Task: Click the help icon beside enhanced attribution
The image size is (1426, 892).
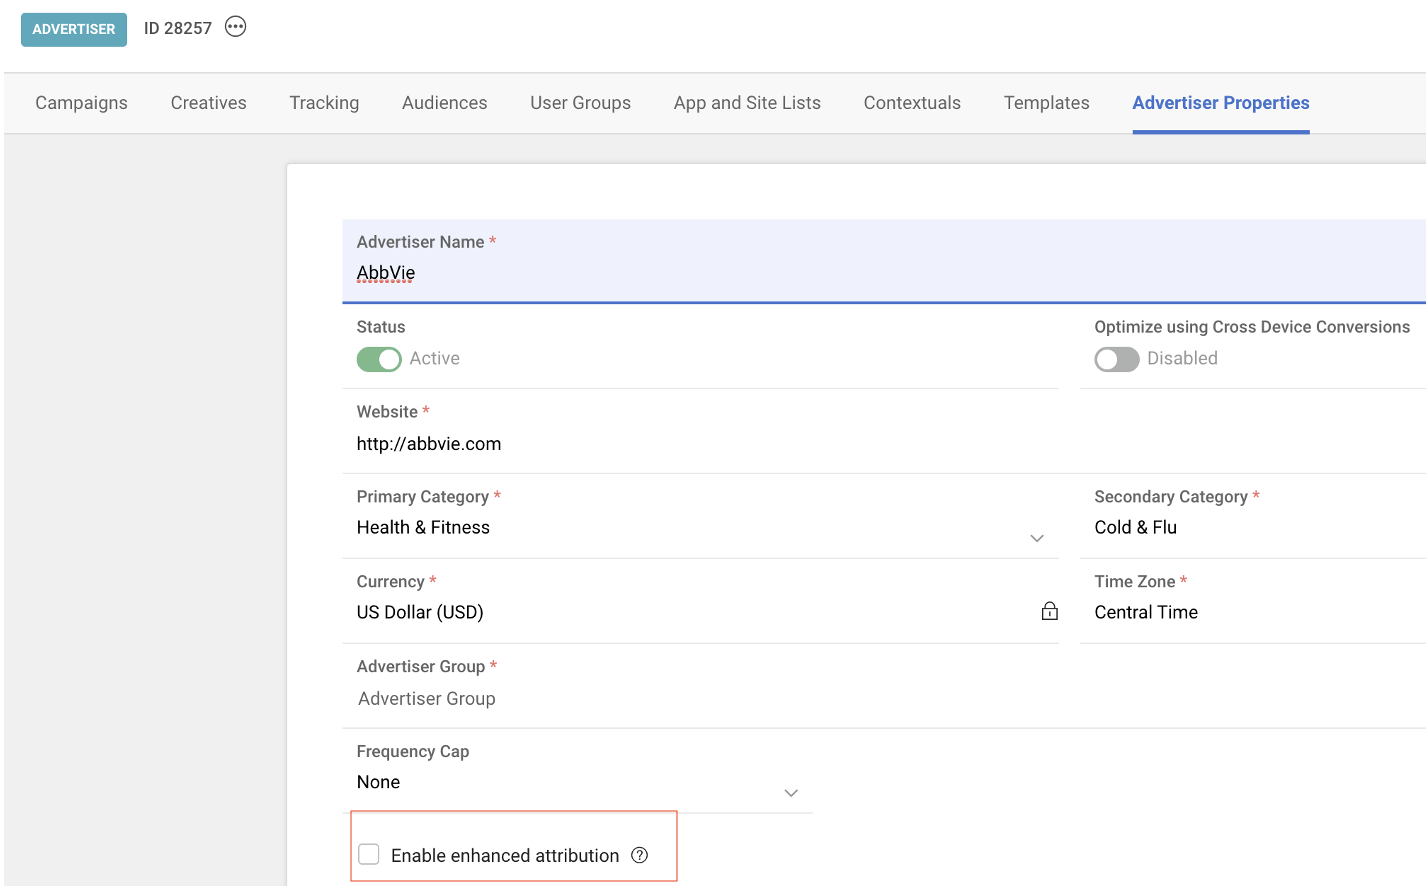Action: [640, 855]
